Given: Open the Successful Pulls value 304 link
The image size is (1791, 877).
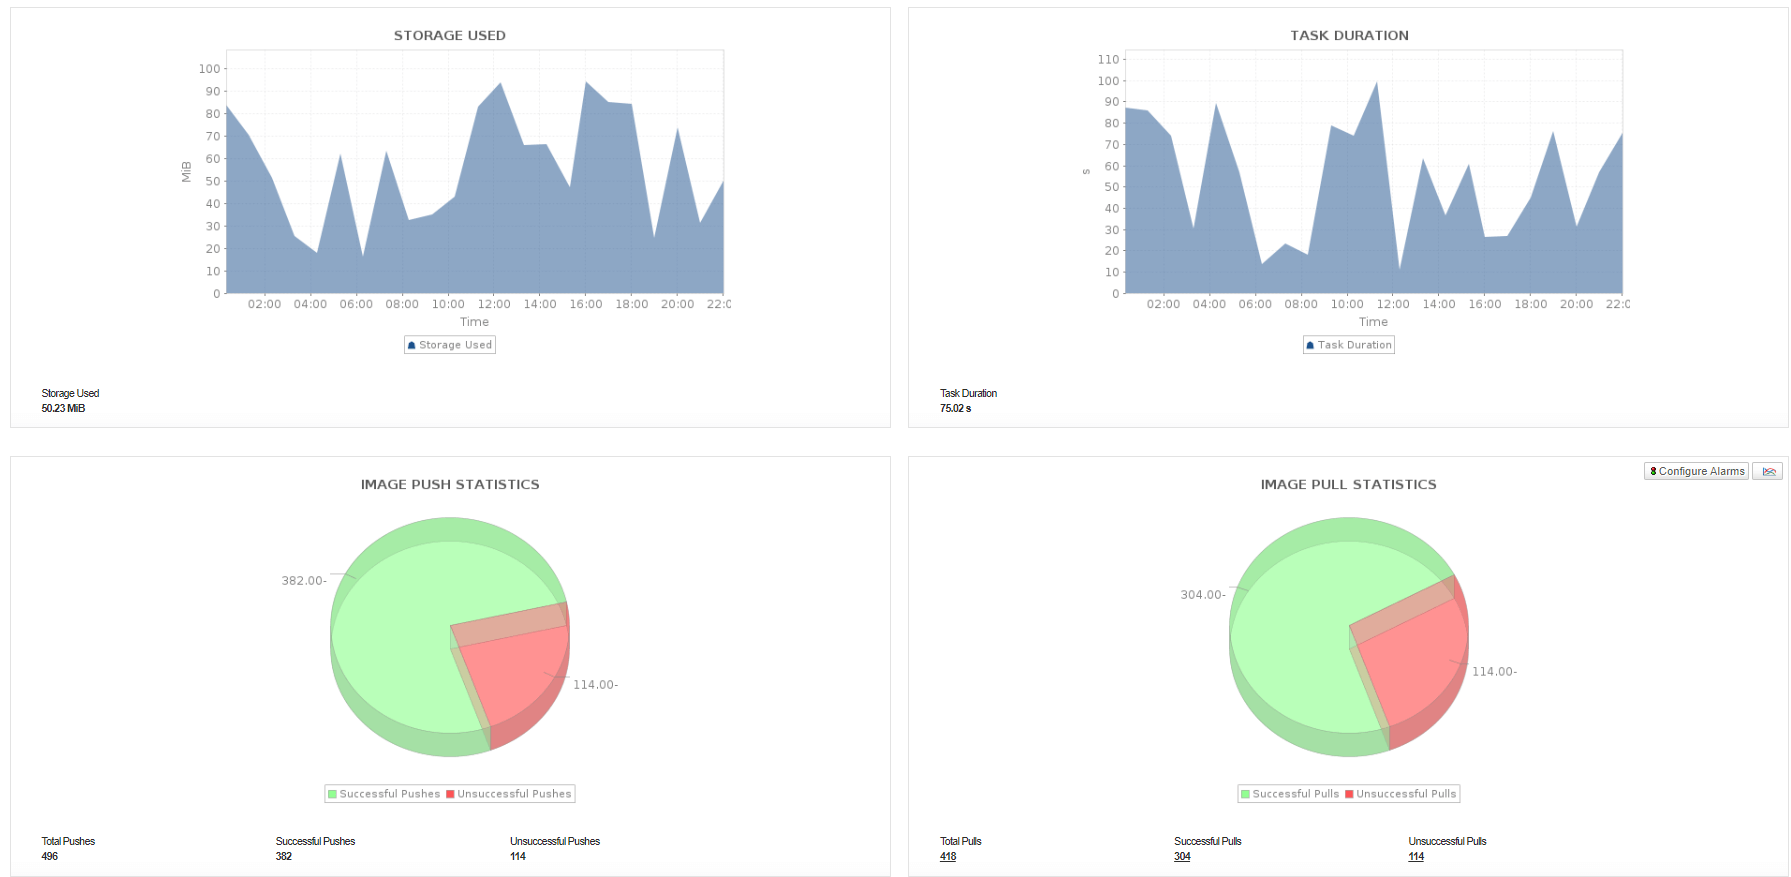Looking at the screenshot, I should click(x=1182, y=856).
